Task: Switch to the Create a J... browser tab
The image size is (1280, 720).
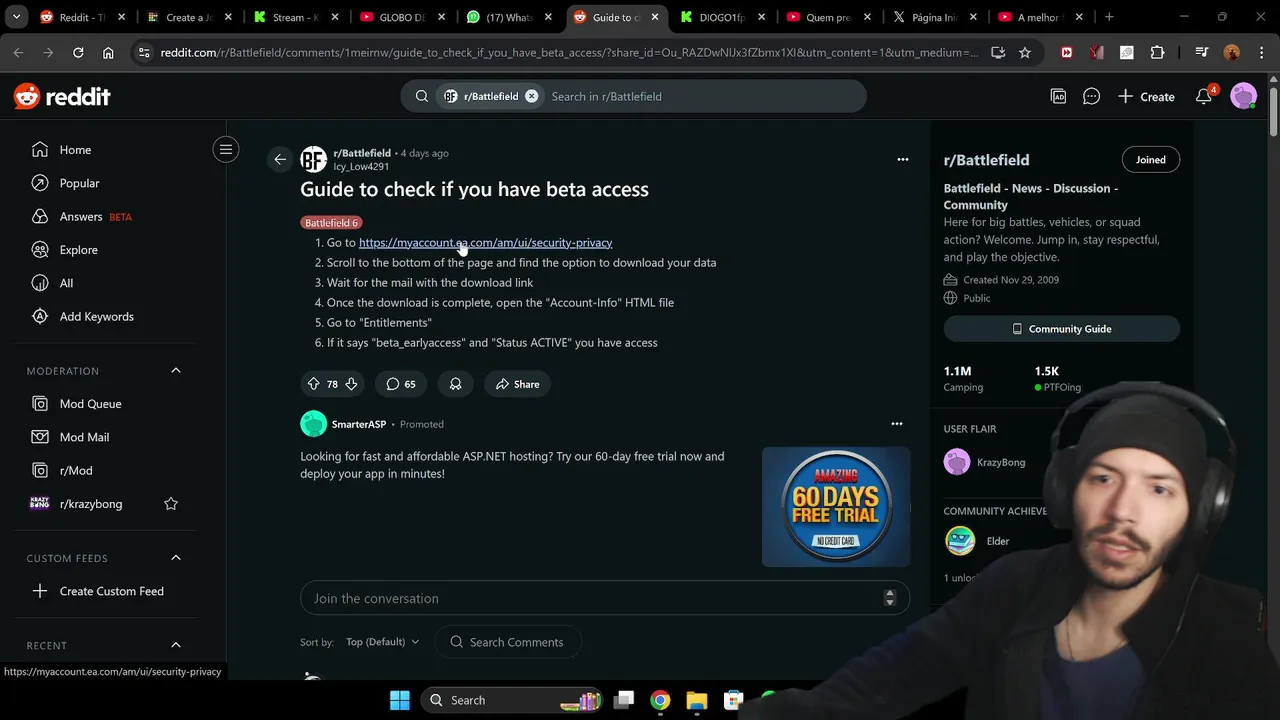Action: (x=188, y=17)
